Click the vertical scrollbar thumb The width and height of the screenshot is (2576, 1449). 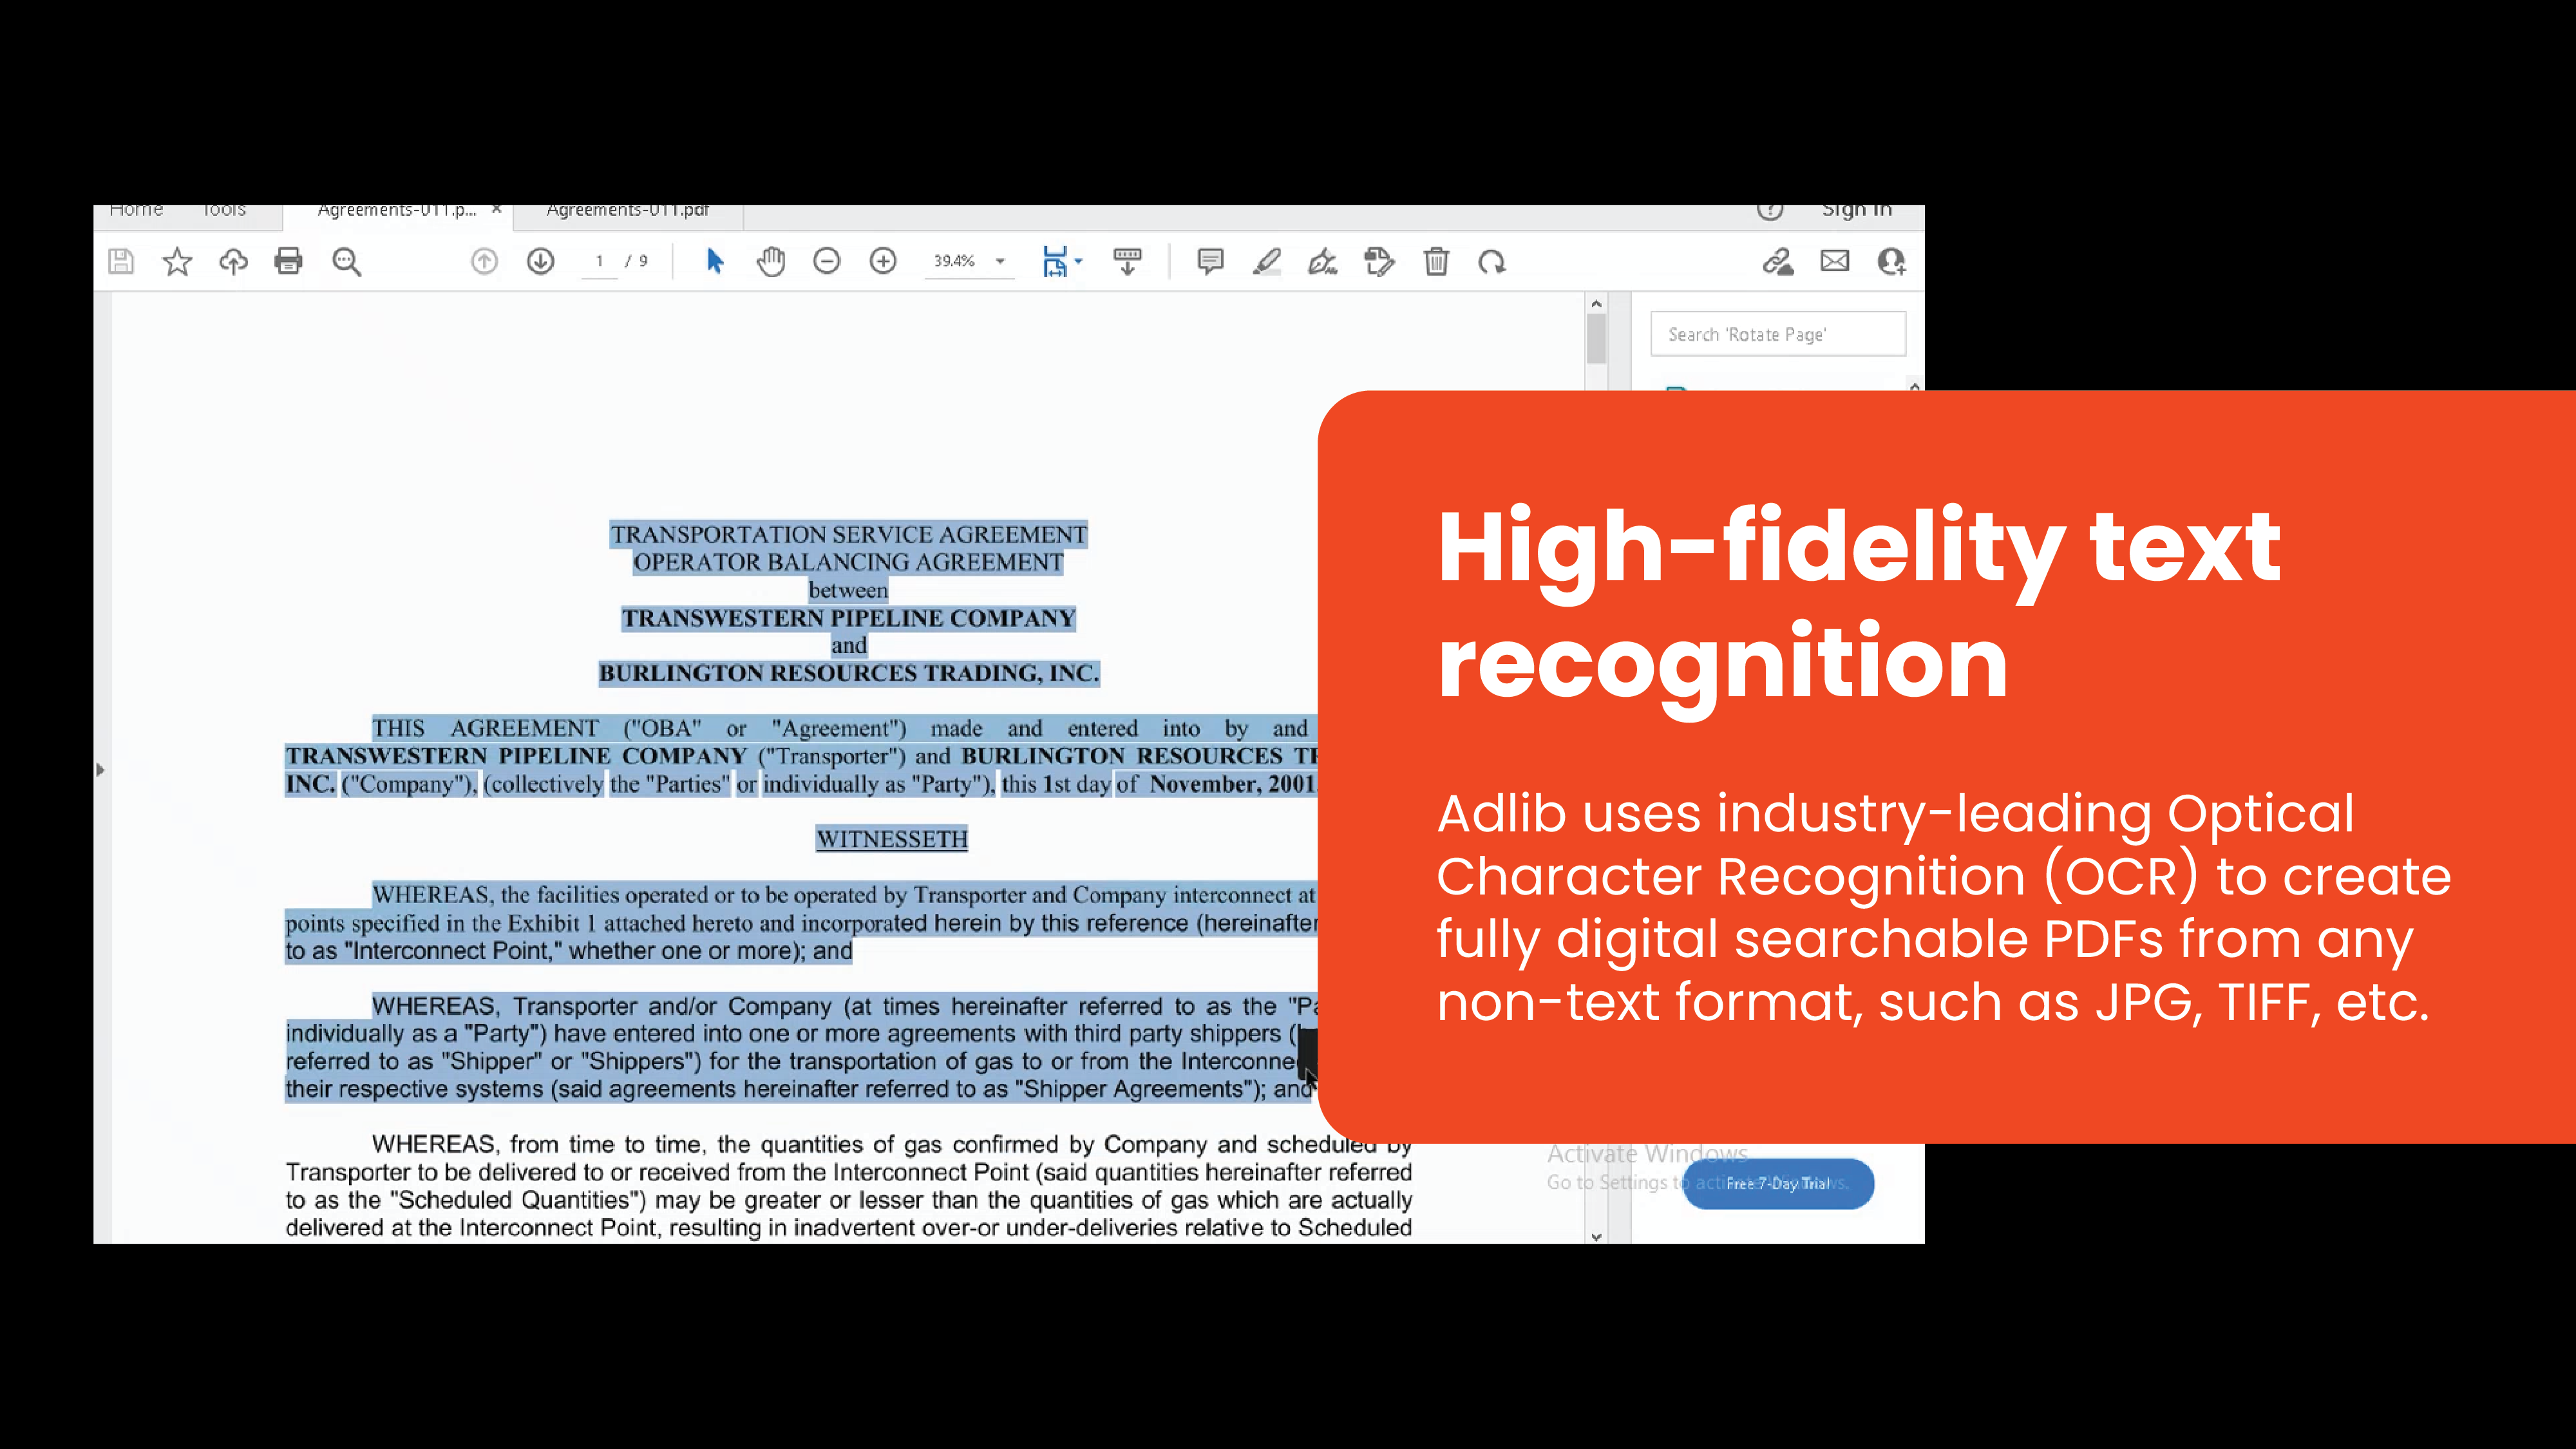tap(1596, 340)
